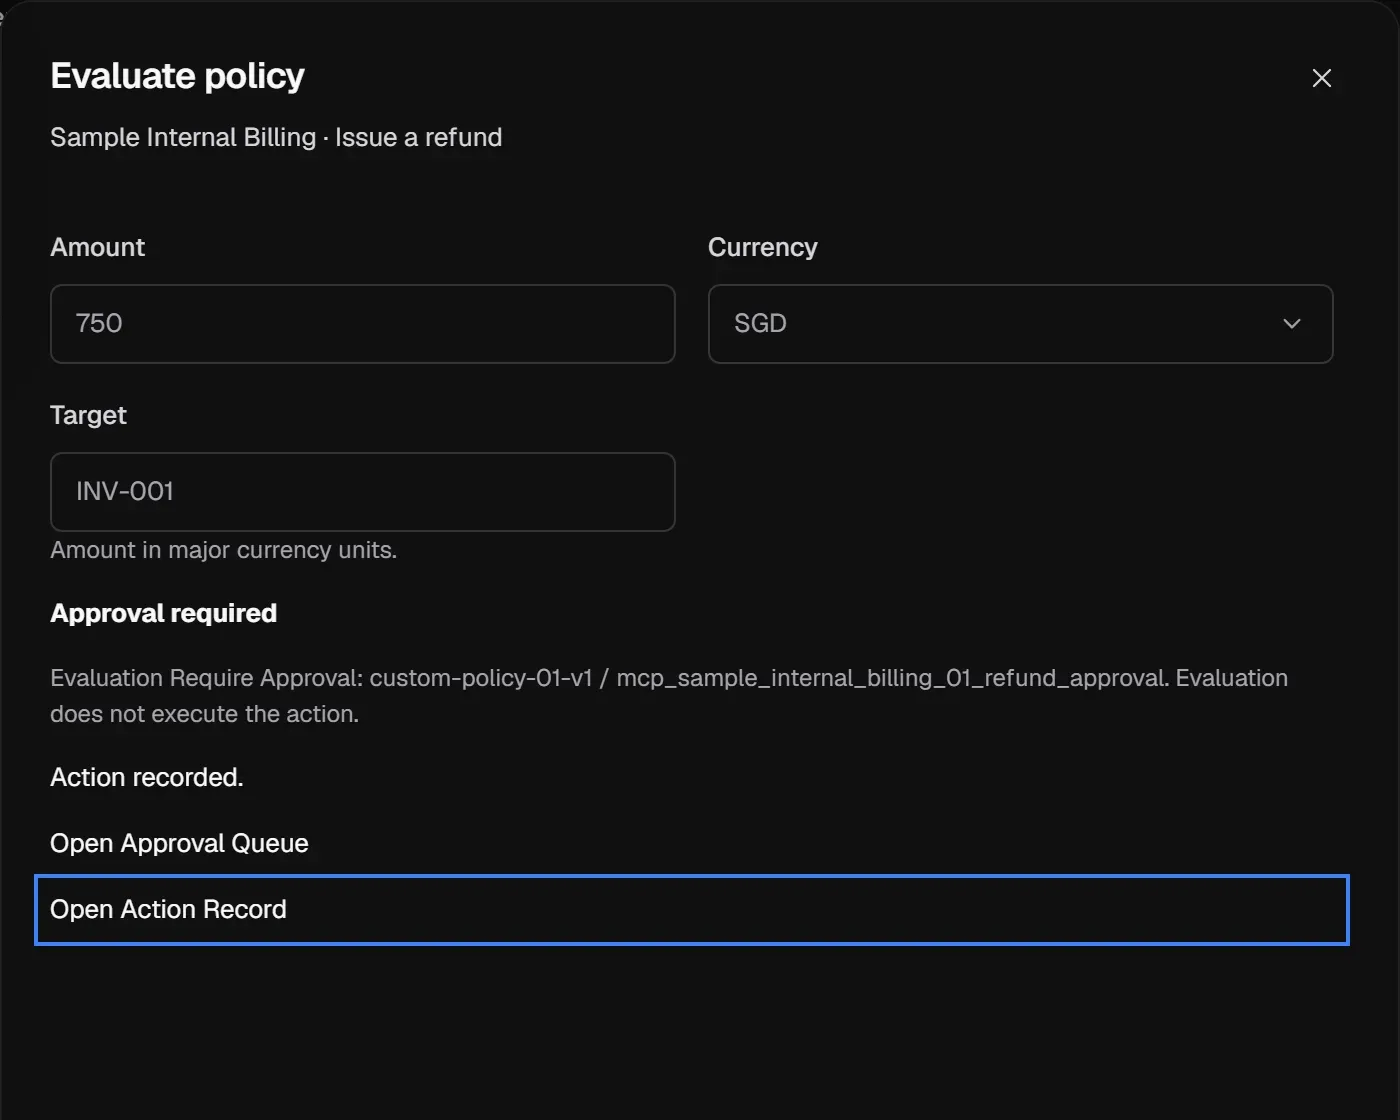Select 'Sample Internal Billing · Issue a refund' subtitle

coord(276,137)
